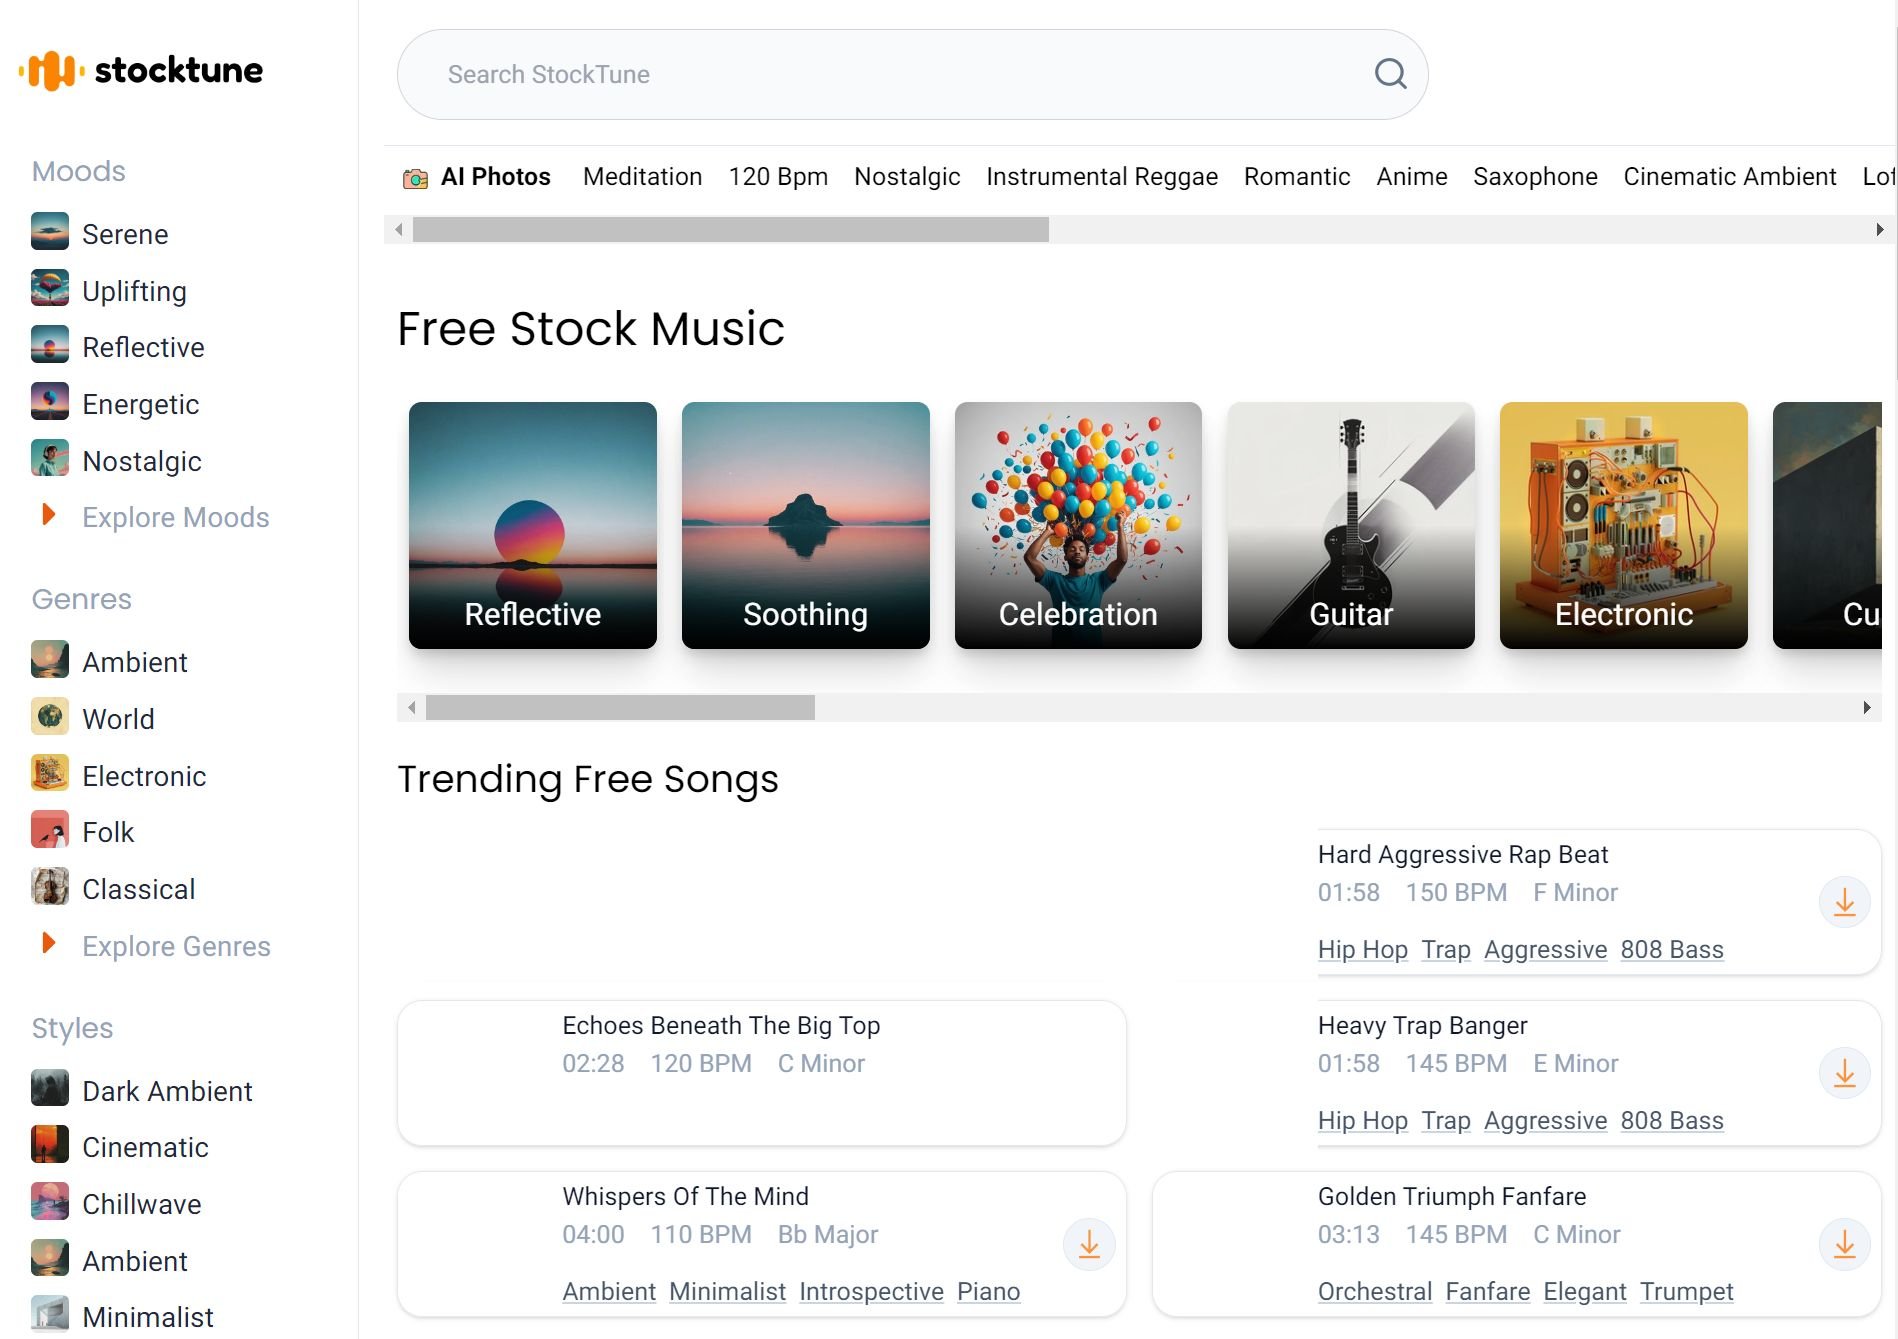Viewport: 1898px width, 1339px height.
Task: Select the Saxophone tag
Action: pos(1534,177)
